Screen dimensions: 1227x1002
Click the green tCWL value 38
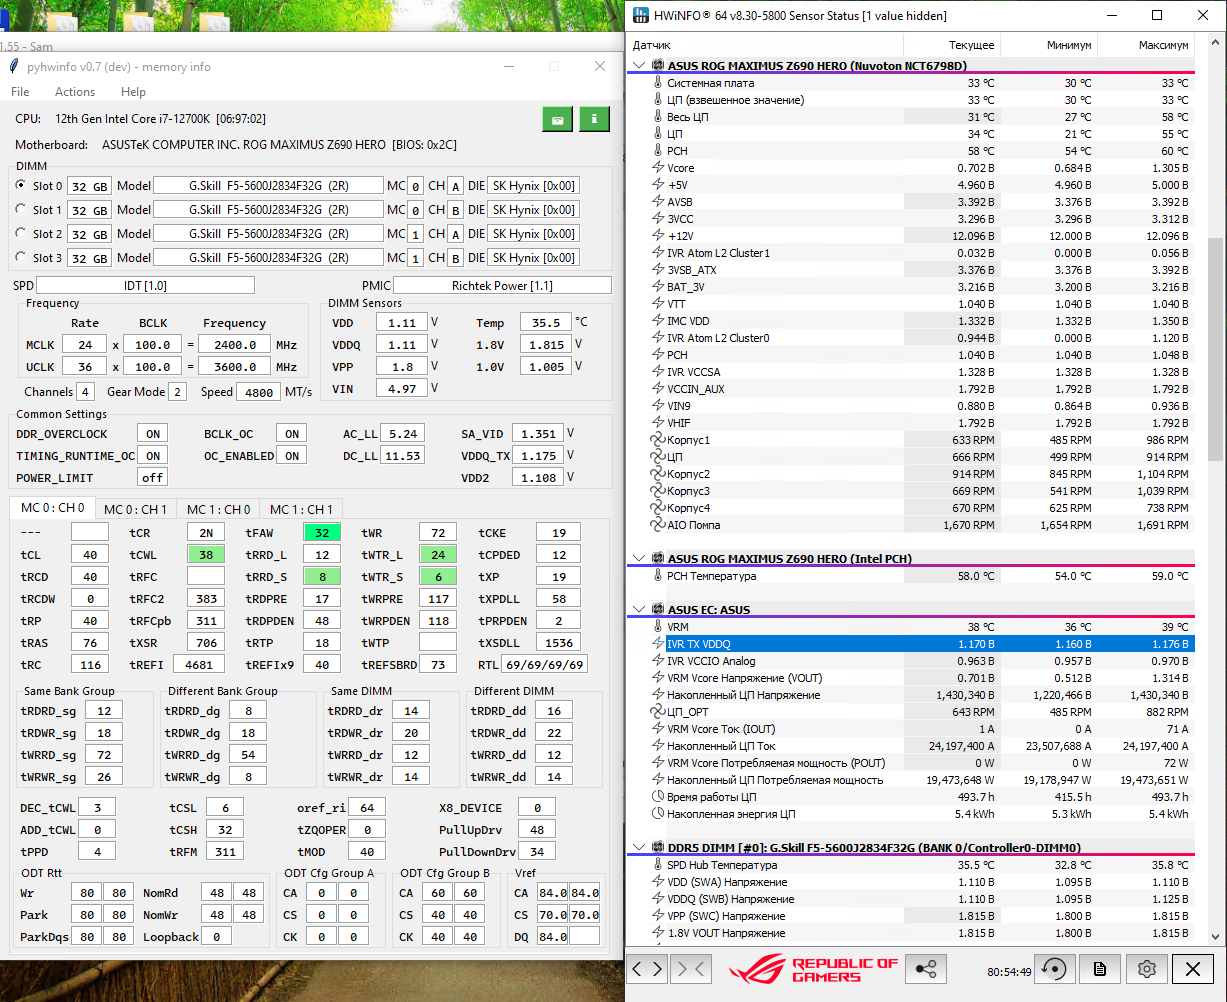[206, 554]
